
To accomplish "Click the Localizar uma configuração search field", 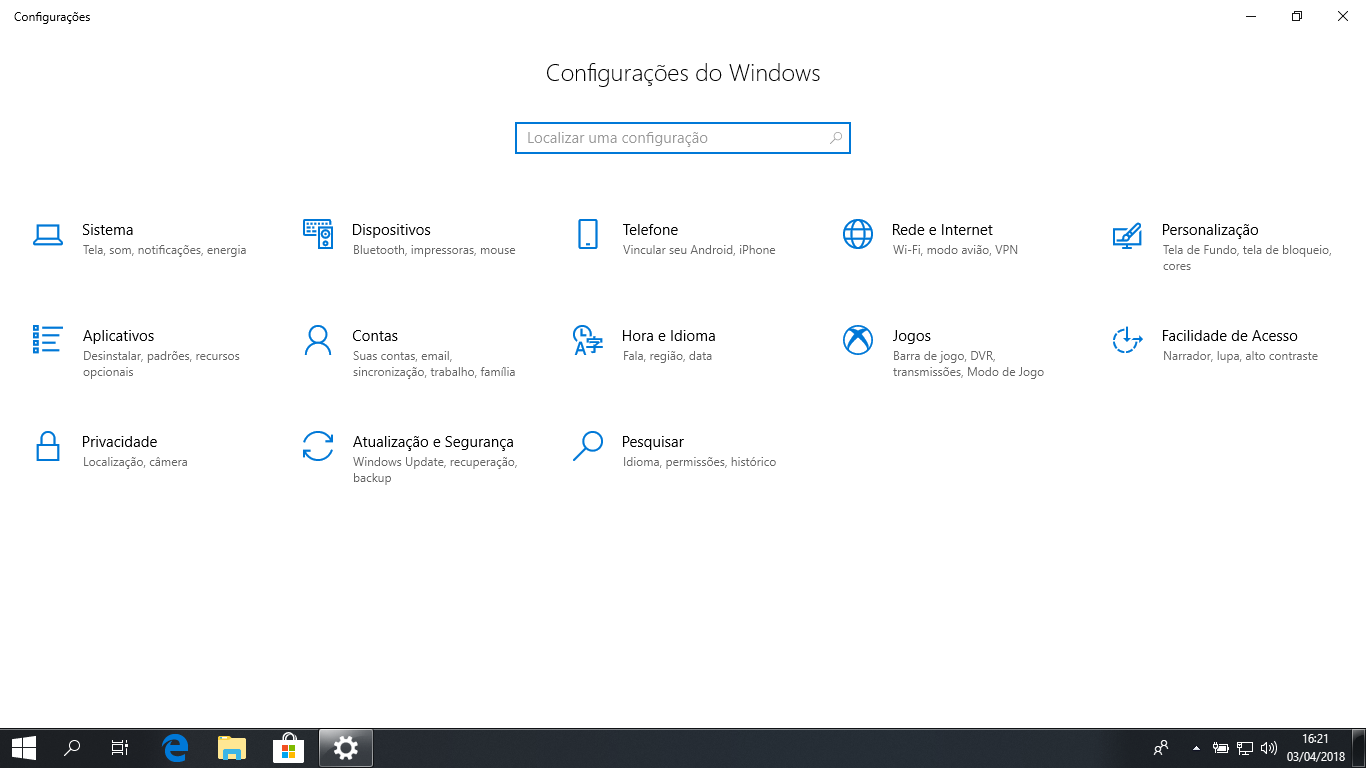I will tap(682, 138).
